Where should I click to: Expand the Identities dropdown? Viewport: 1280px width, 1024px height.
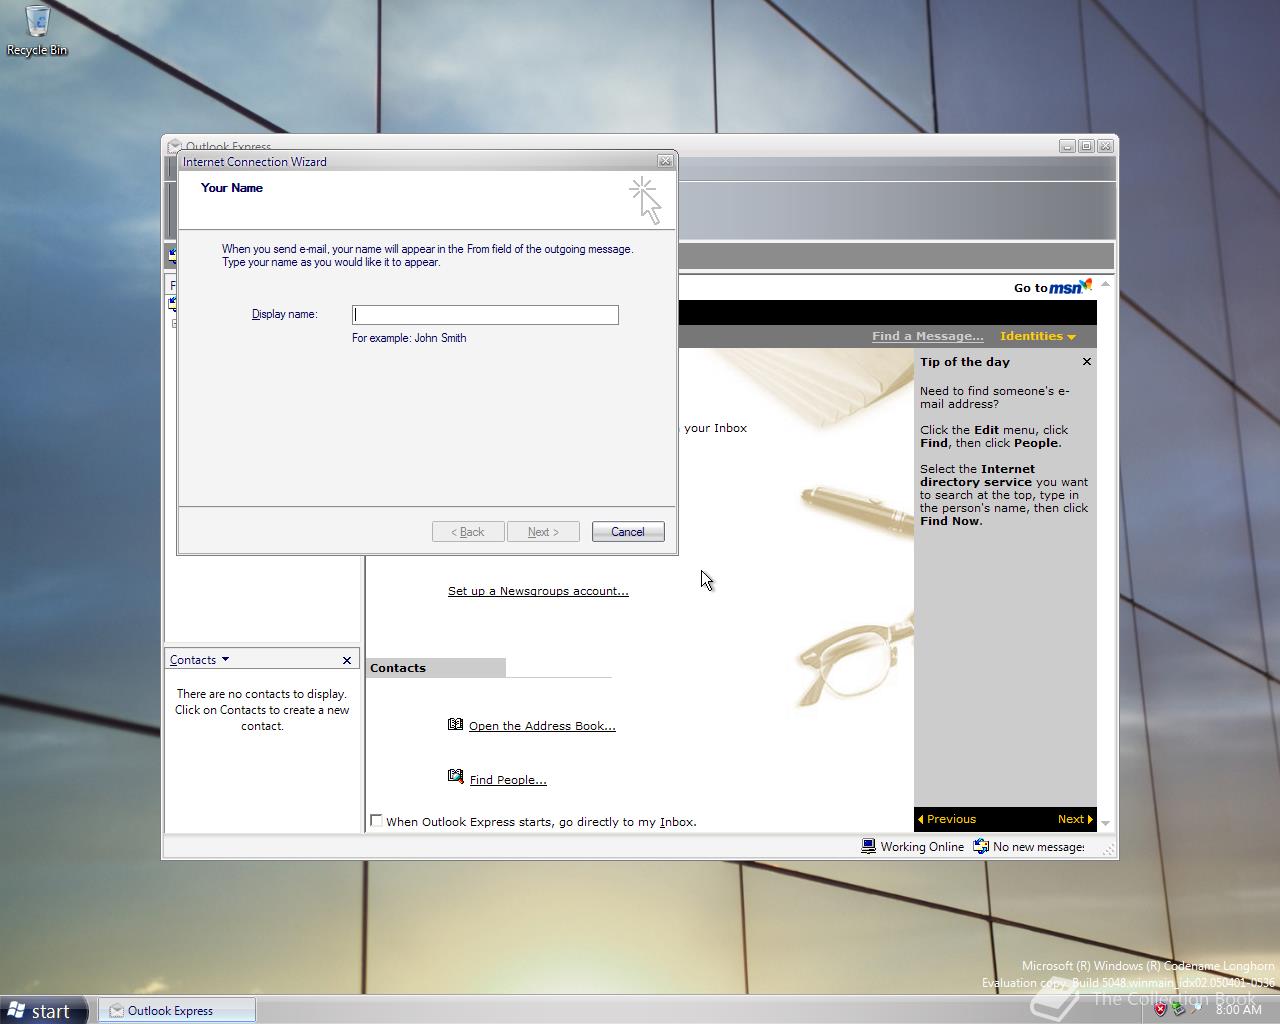pos(1038,336)
